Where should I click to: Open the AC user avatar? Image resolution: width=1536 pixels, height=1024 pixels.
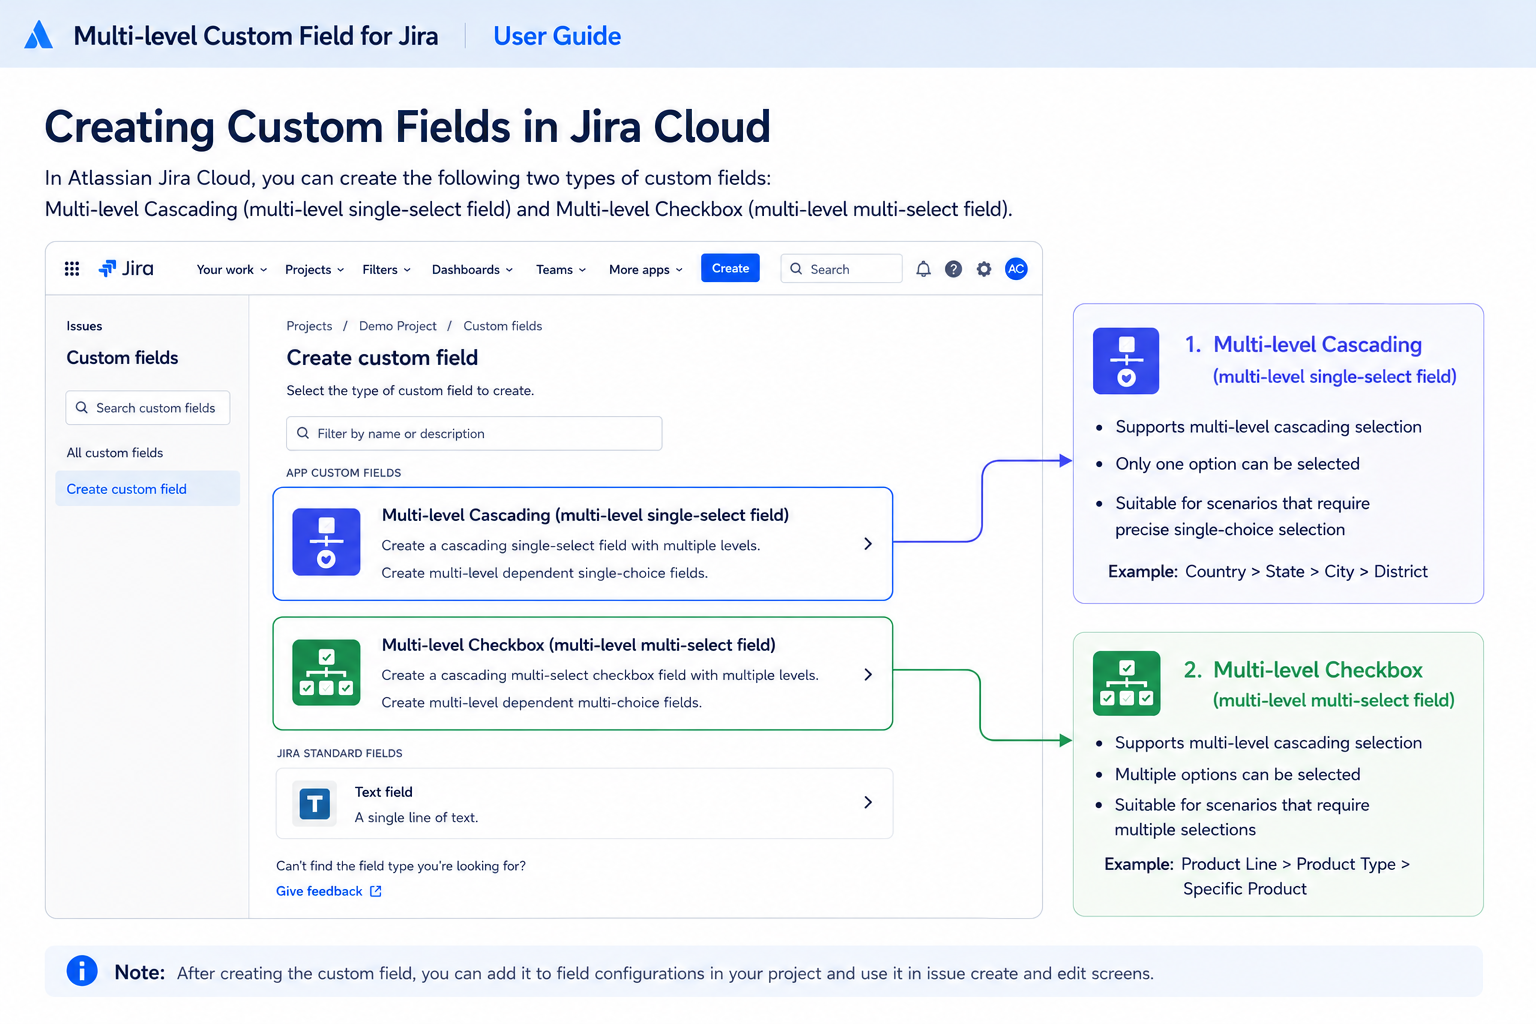point(1016,269)
